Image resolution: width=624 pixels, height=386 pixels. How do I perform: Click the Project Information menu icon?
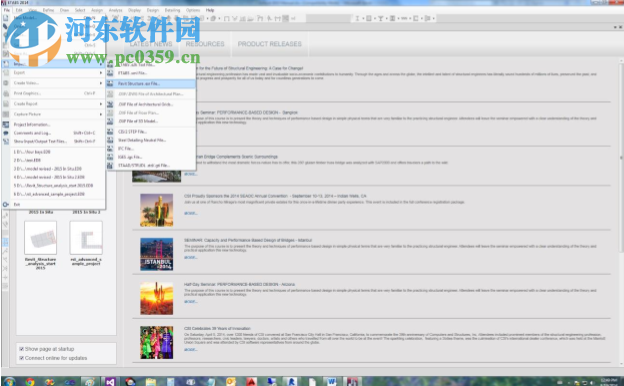point(6,125)
